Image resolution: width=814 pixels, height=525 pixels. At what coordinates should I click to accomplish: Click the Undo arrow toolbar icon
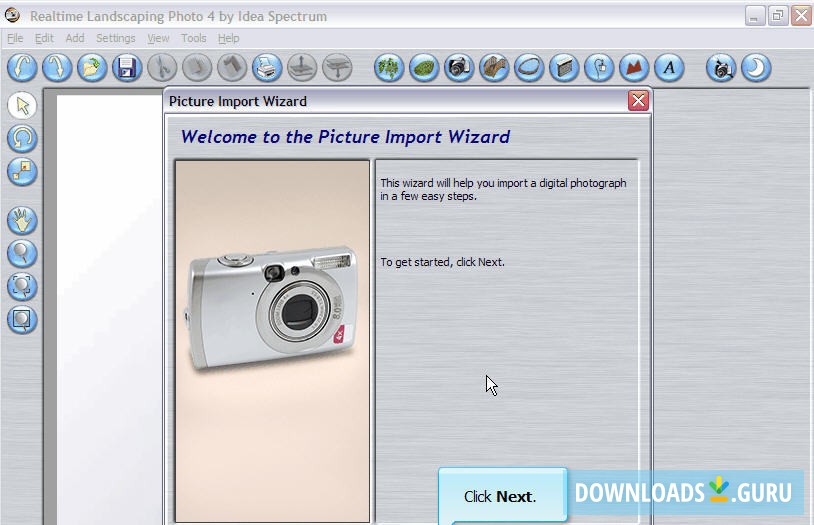pos(22,68)
